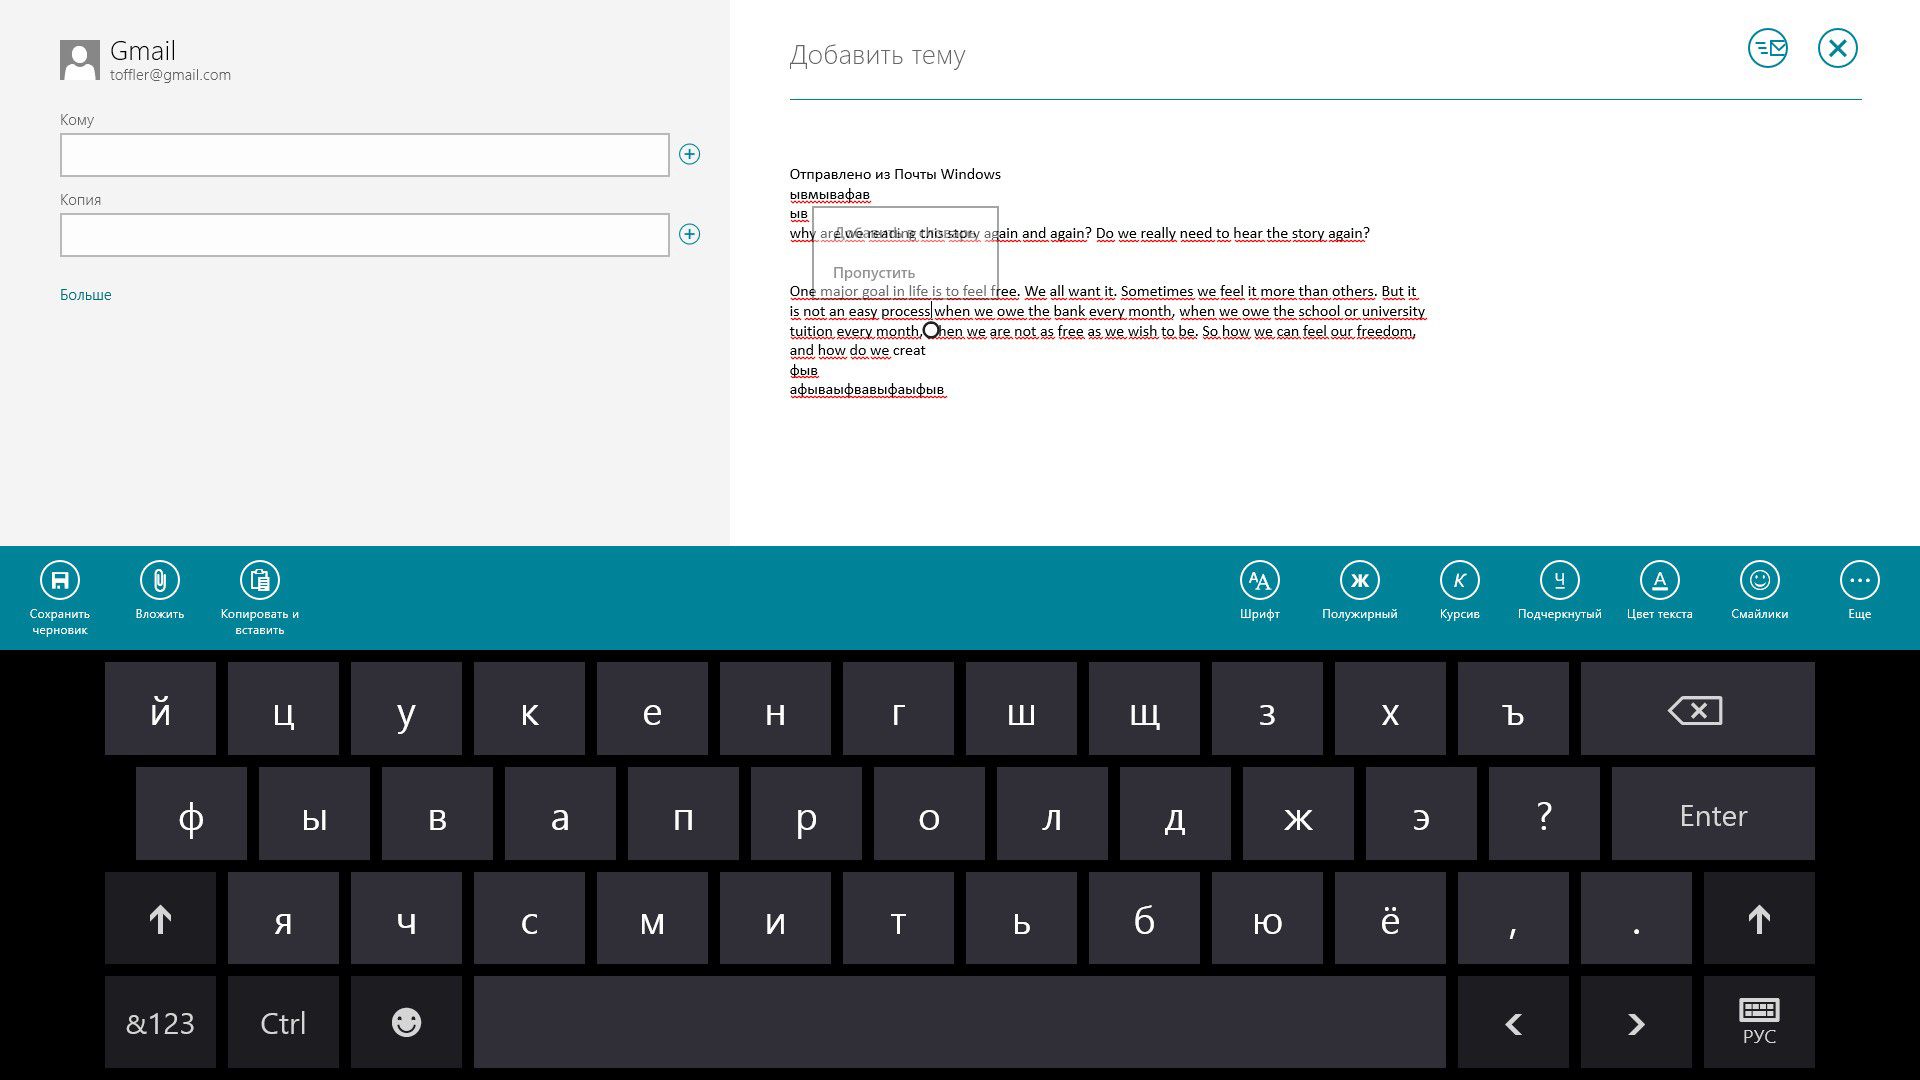Image resolution: width=1920 pixels, height=1080 pixels.
Task: Add a contact with the Копия plus icon
Action: [x=689, y=234]
